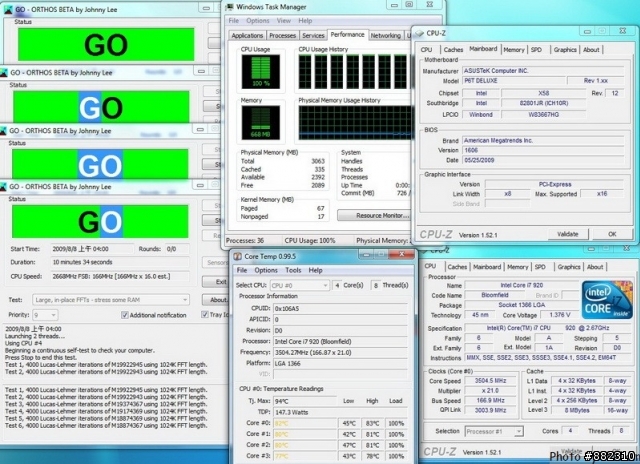Select Memory tab in lower CPU-Z window
This screenshot has height=464, width=640.
coord(518,267)
